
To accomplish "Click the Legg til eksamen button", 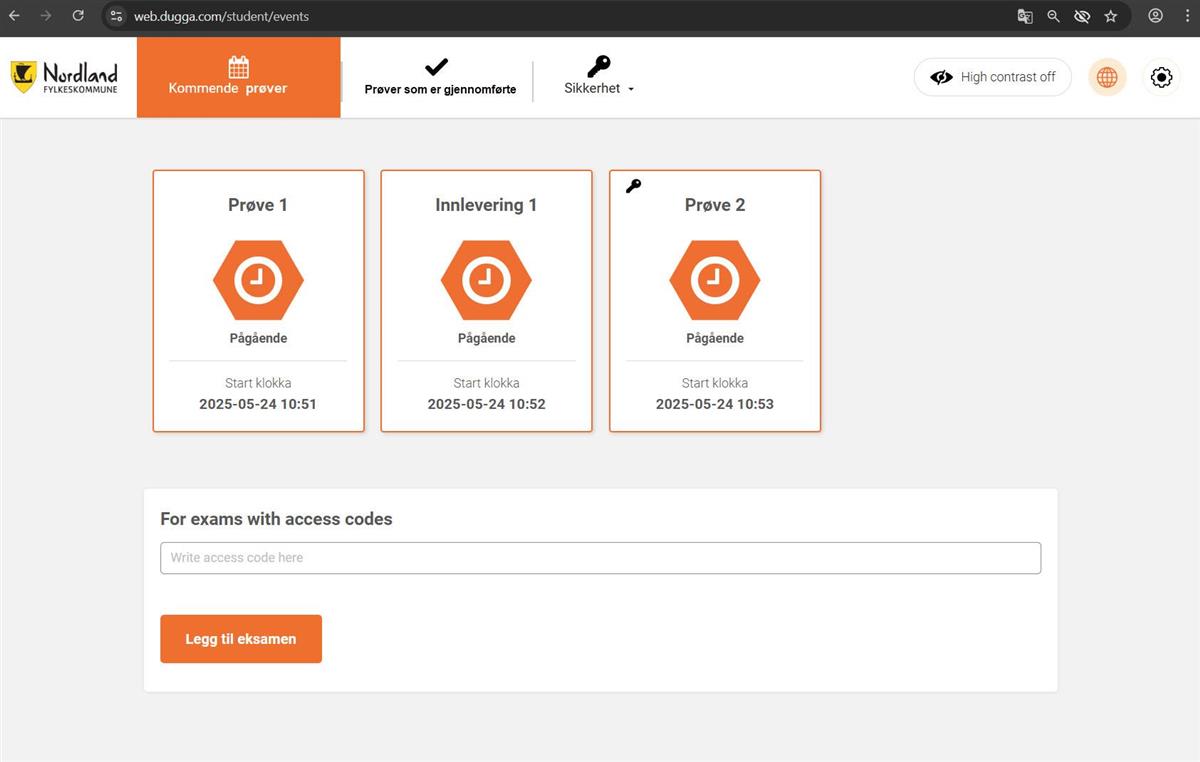I will [x=241, y=639].
